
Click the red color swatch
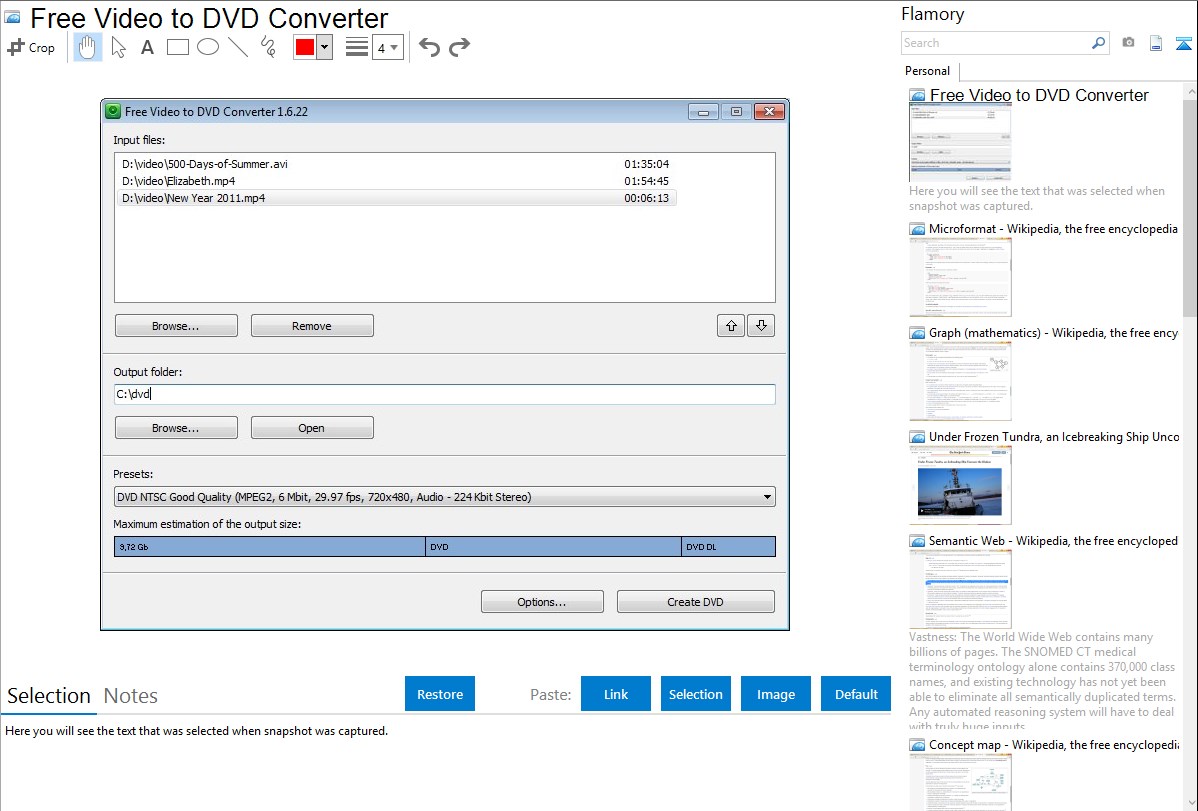pyautogui.click(x=304, y=47)
